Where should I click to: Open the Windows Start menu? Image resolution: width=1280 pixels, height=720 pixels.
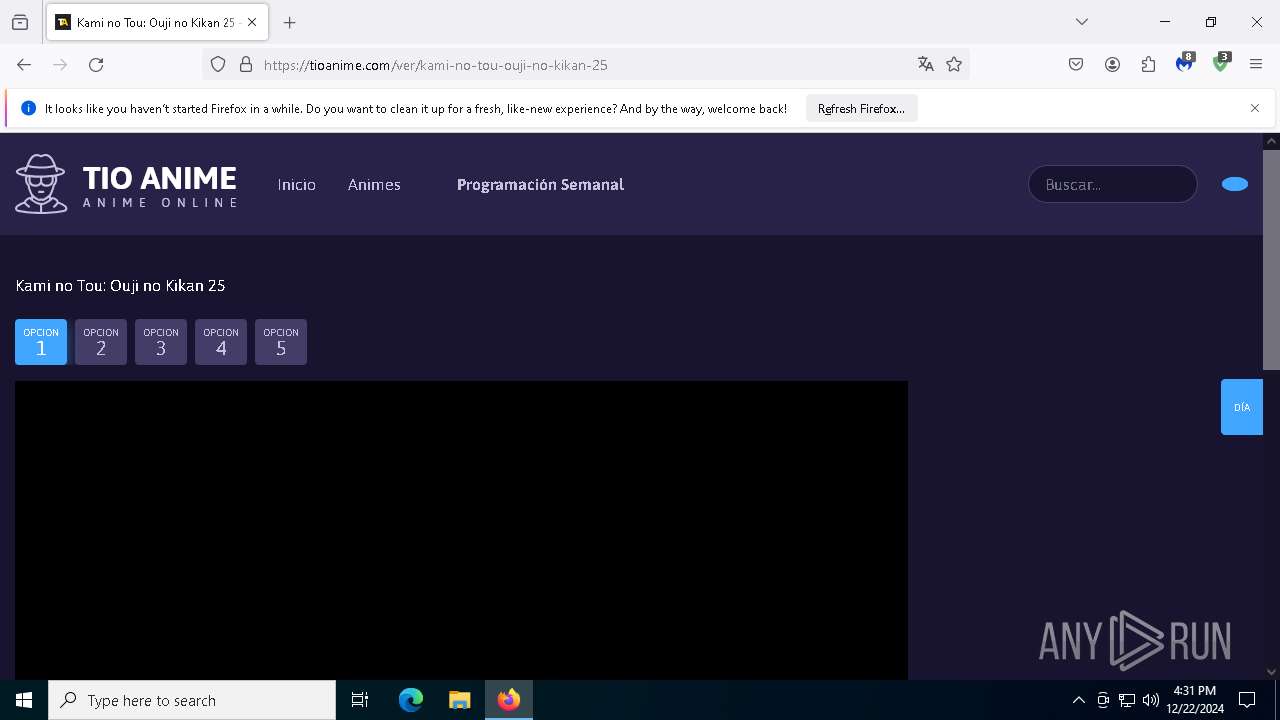24,700
